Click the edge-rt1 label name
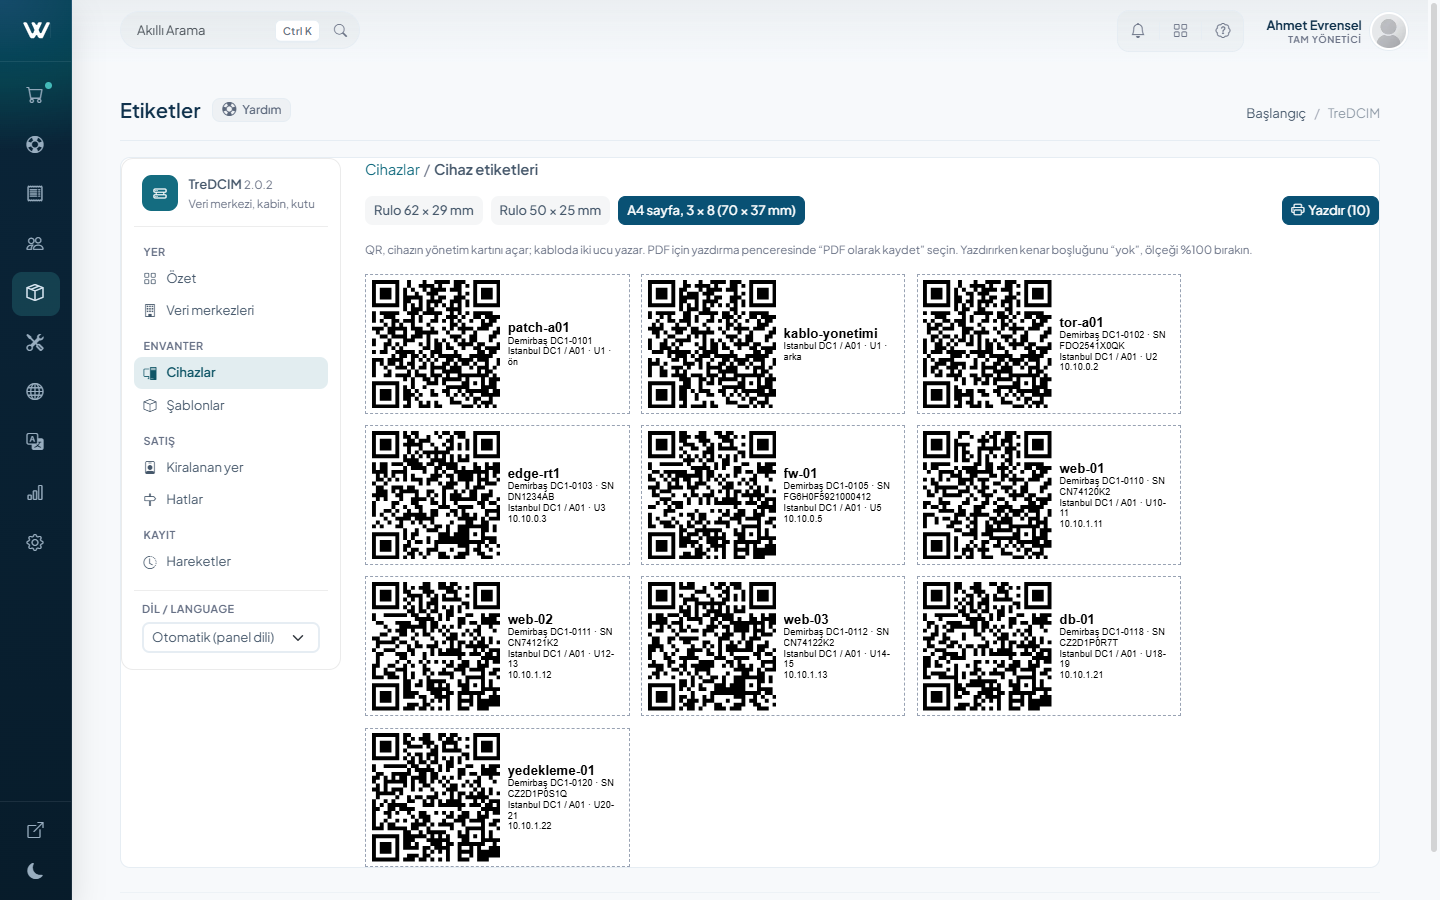This screenshot has height=900, width=1440. [534, 474]
